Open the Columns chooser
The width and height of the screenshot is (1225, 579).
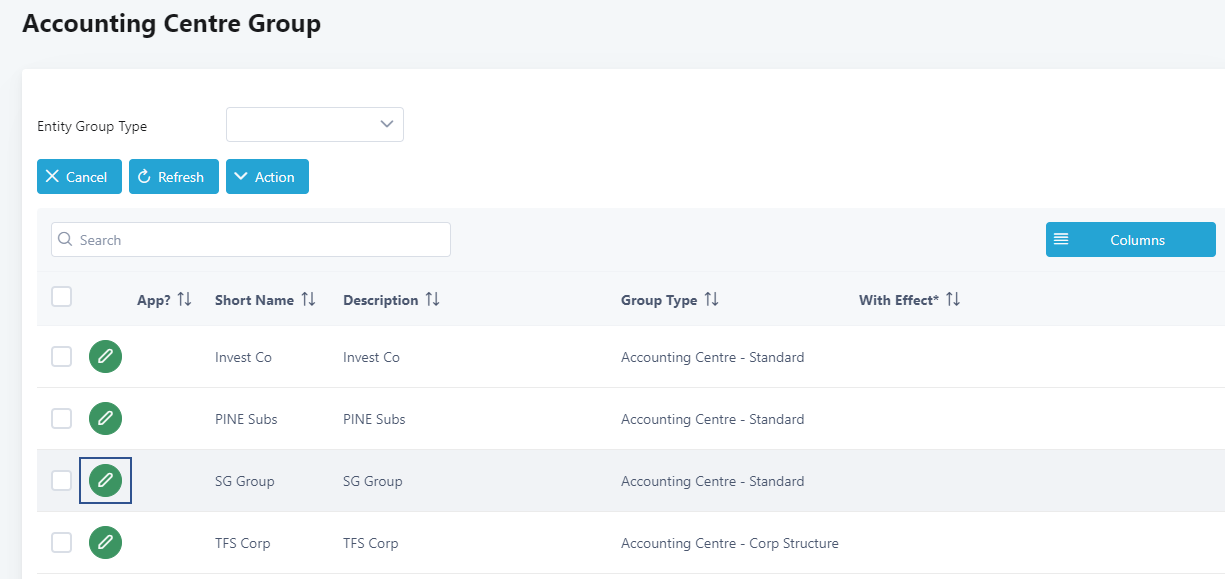(x=1130, y=240)
